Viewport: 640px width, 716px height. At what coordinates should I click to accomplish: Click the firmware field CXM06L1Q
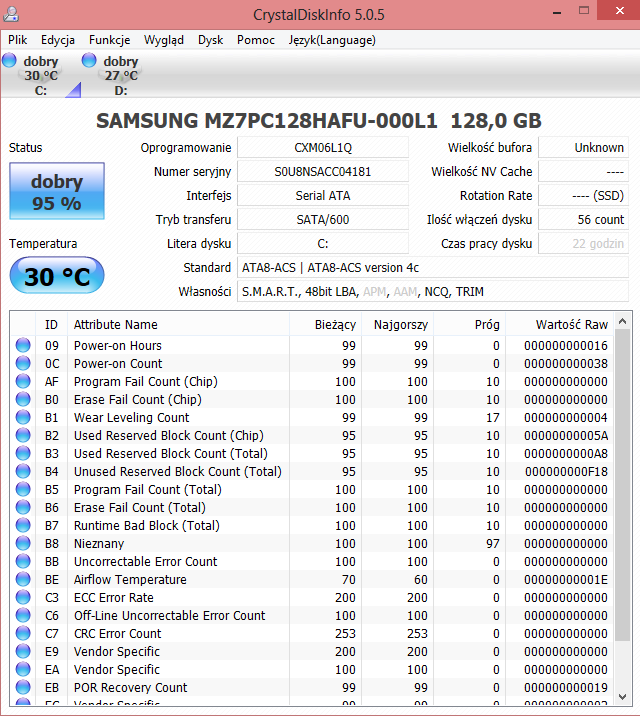[x=323, y=148]
